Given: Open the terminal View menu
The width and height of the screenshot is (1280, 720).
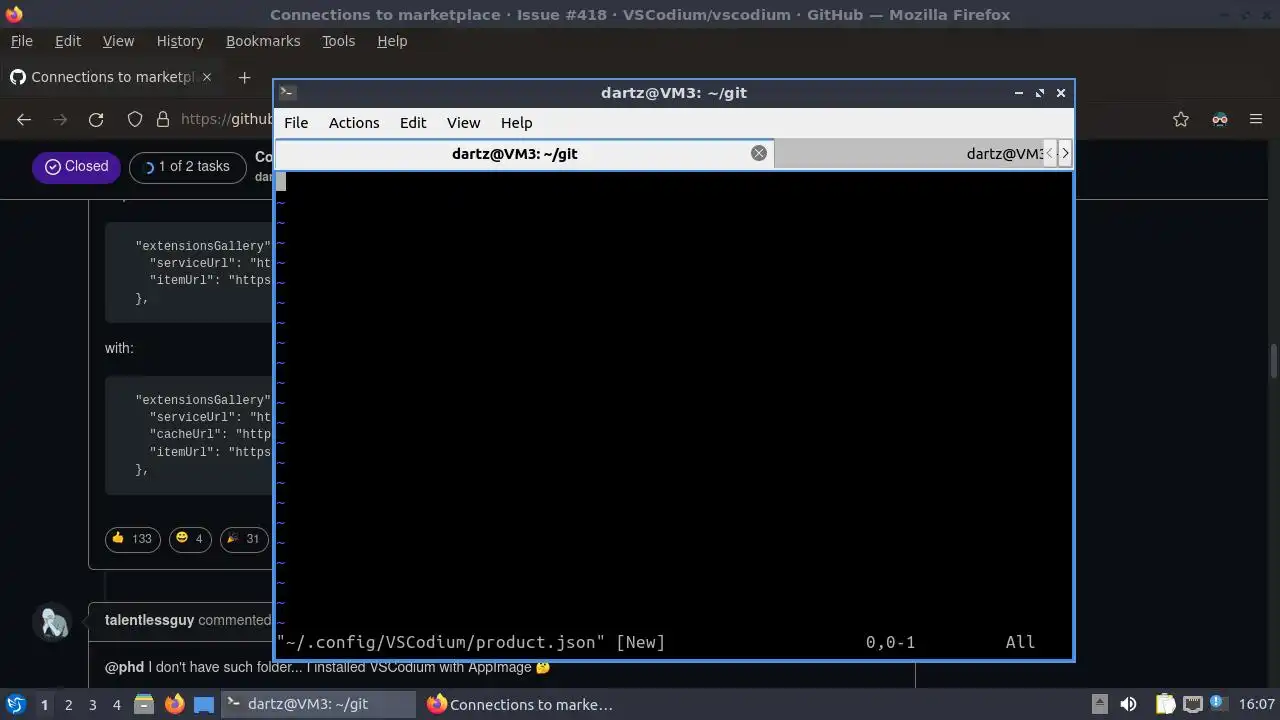Looking at the screenshot, I should point(463,123).
